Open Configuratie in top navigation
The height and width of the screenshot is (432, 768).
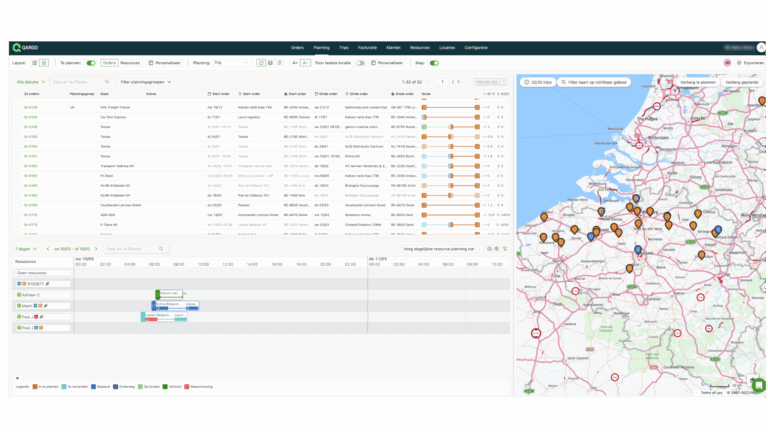point(476,48)
